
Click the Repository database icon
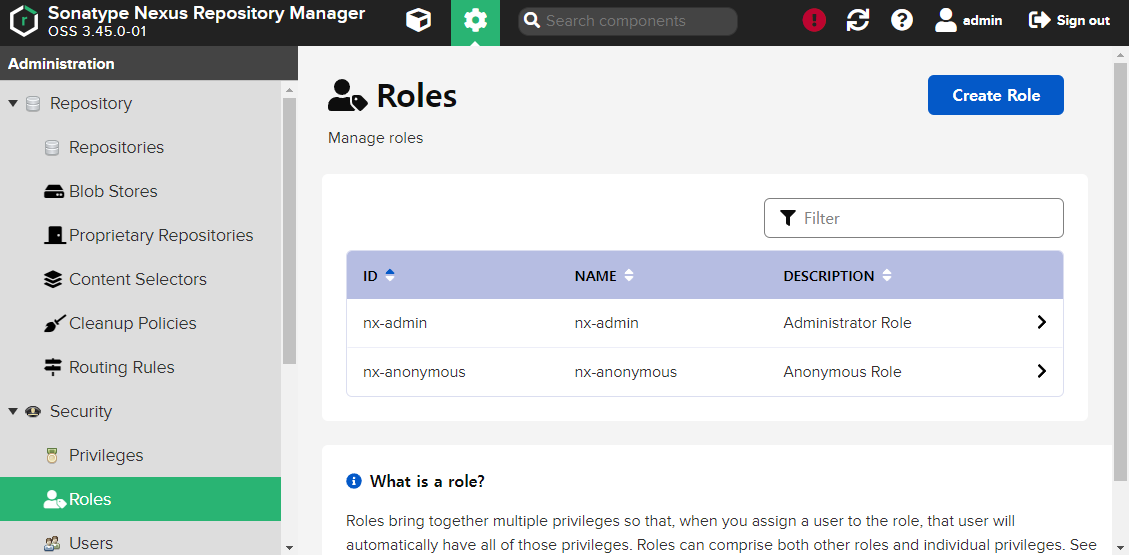pyautogui.click(x=32, y=104)
